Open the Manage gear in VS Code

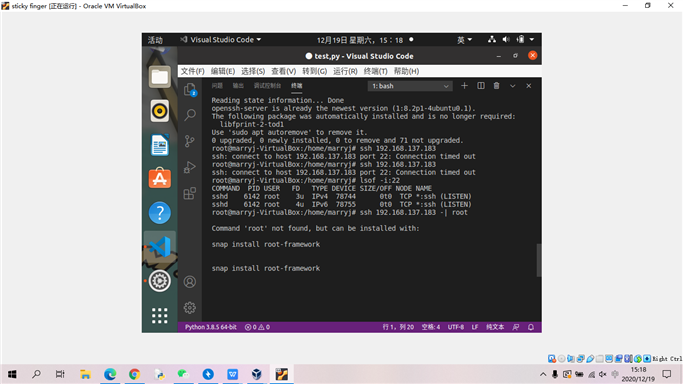click(190, 308)
